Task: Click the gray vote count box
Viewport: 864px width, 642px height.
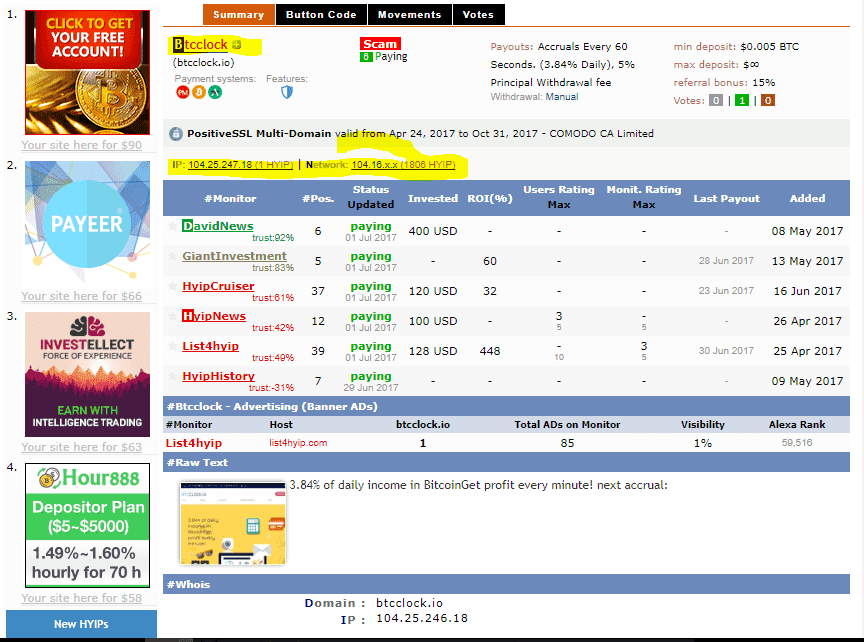Action: pos(716,100)
